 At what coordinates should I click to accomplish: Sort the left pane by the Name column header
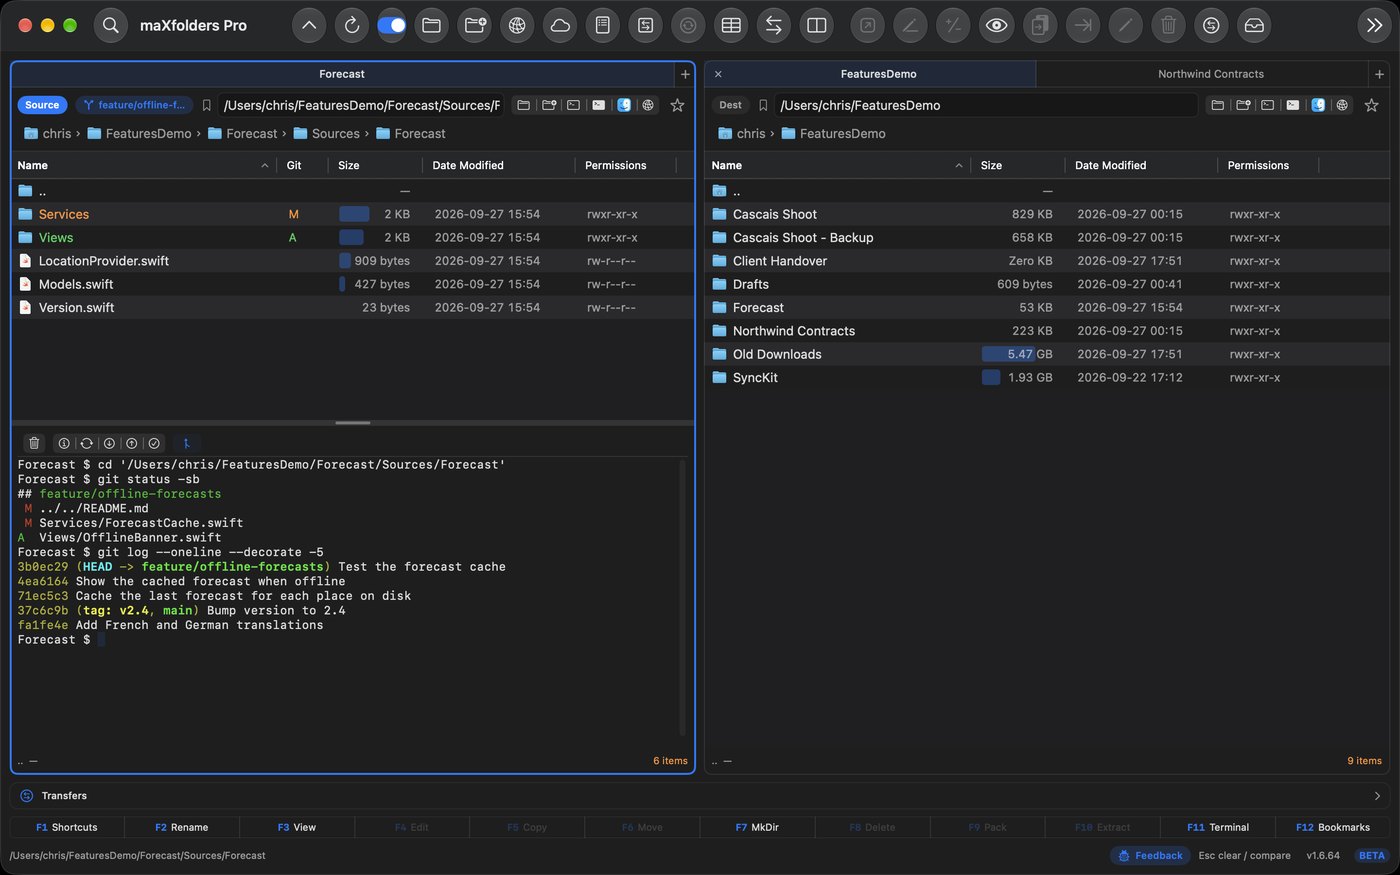(x=143, y=165)
